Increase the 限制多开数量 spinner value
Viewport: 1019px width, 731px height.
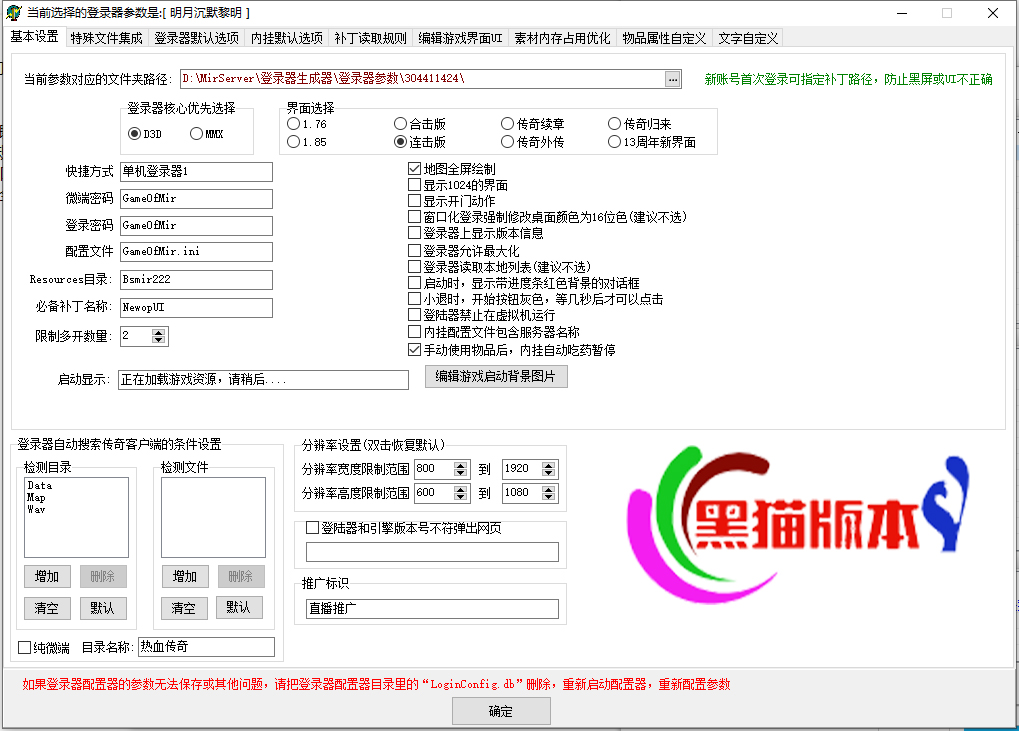click(160, 332)
